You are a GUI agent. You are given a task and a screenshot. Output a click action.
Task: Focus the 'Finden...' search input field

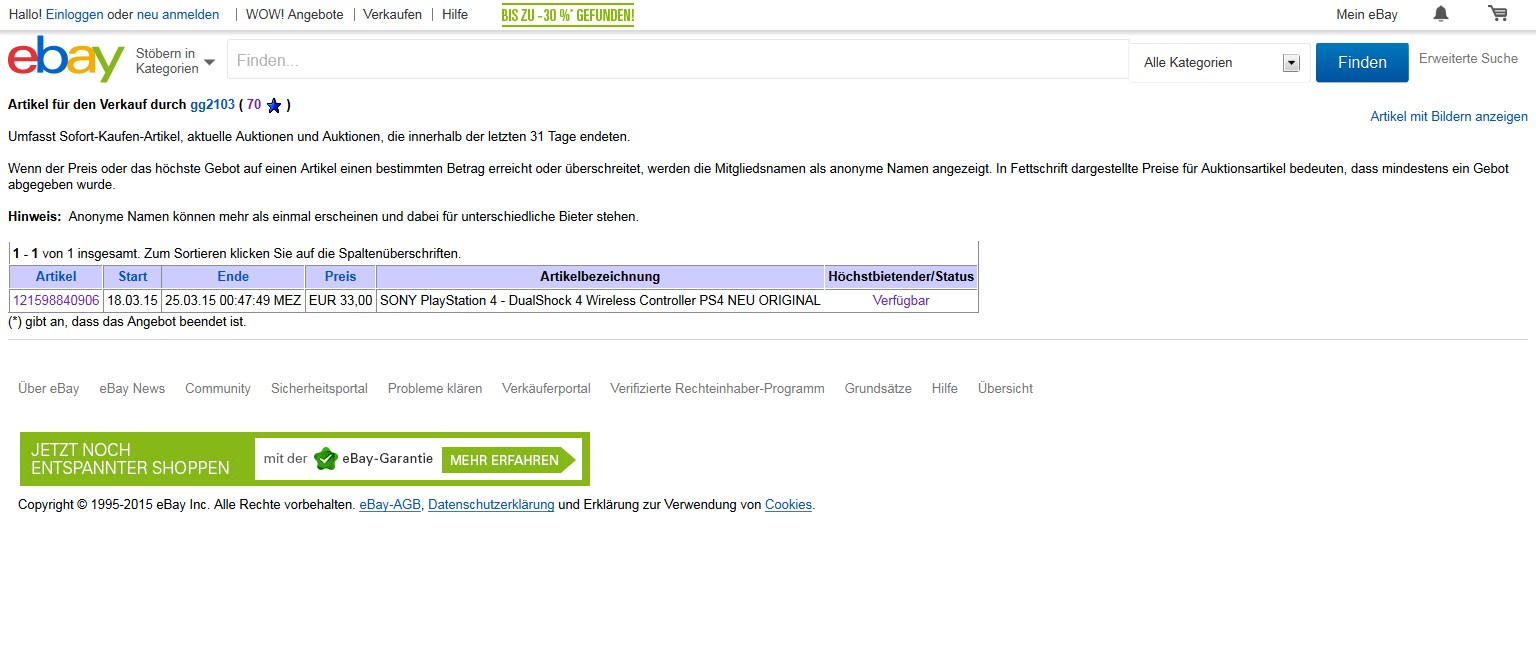coord(677,61)
